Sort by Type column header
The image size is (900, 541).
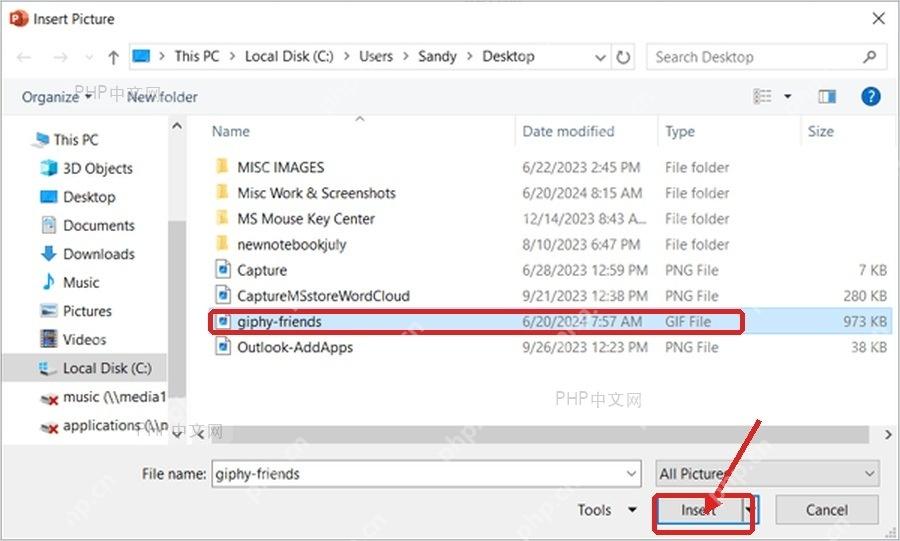coord(680,131)
